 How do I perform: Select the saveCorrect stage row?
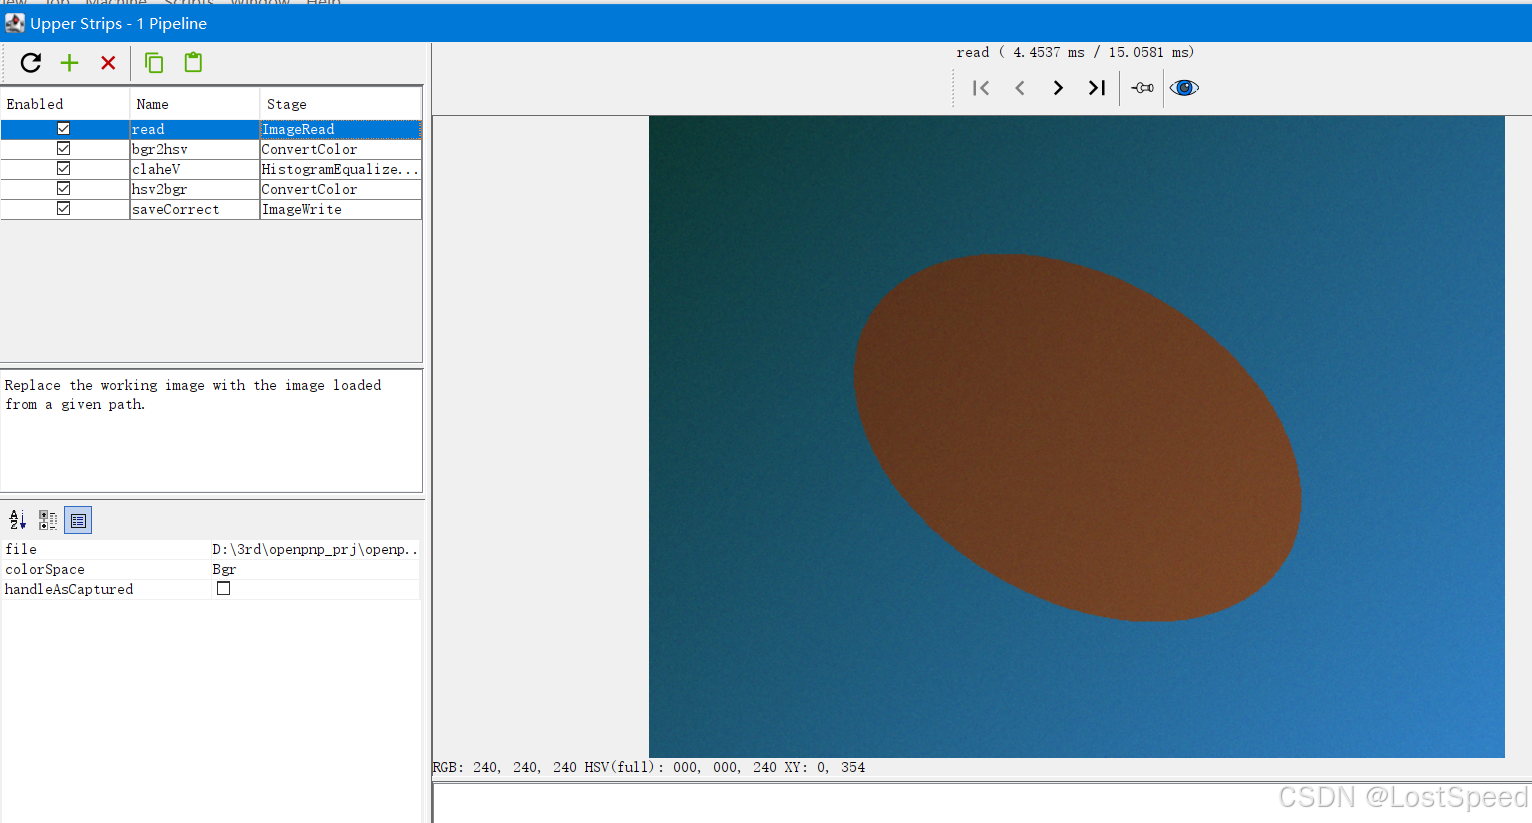(211, 209)
